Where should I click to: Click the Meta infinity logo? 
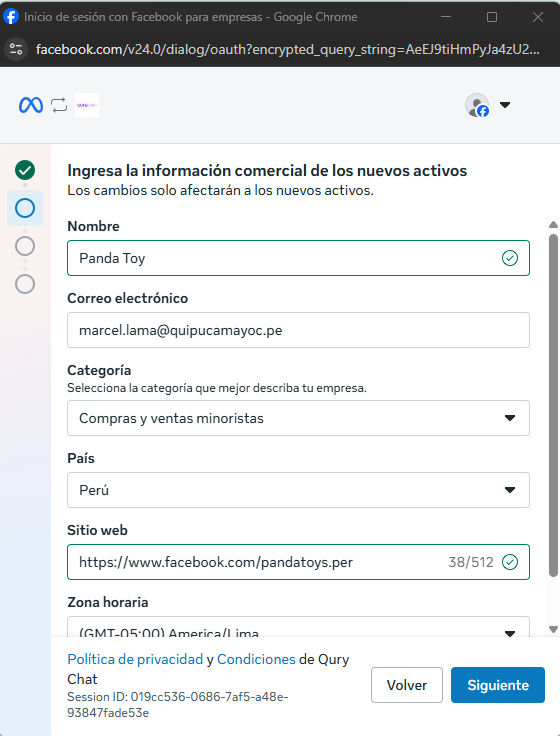tap(31, 105)
